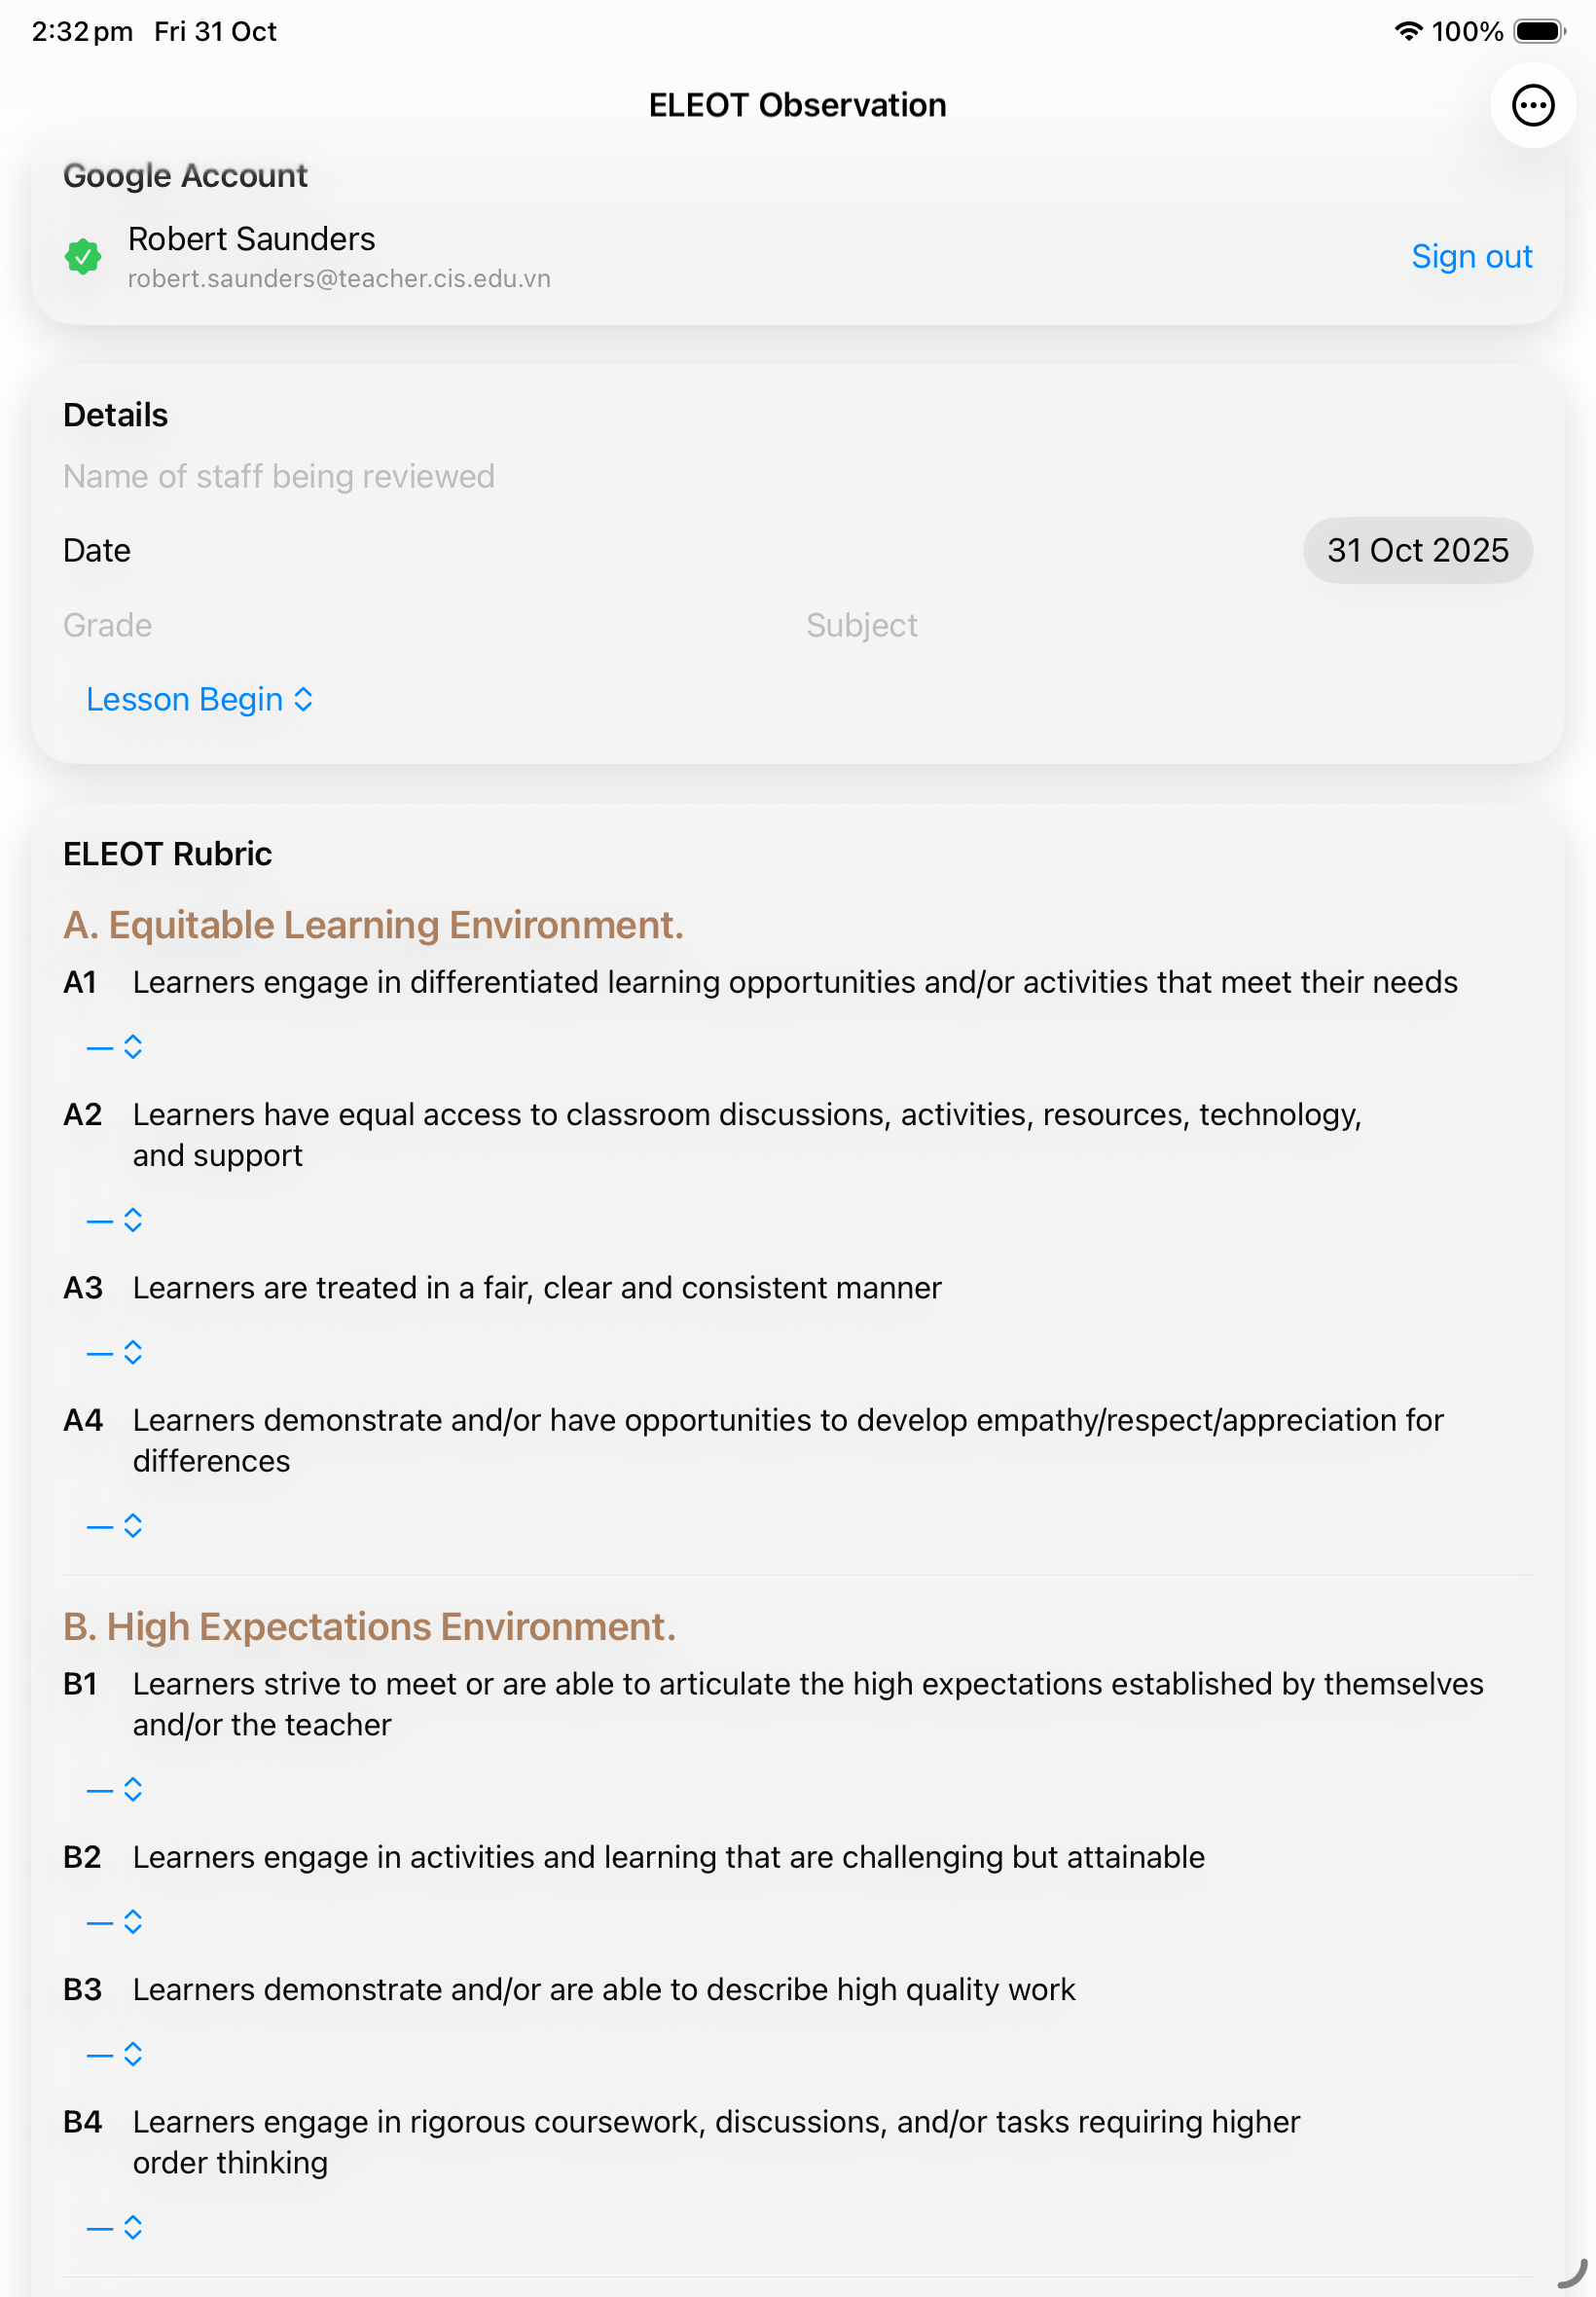Open the Lesson Begin phase selector
The width and height of the screenshot is (1596, 2297).
(x=198, y=700)
